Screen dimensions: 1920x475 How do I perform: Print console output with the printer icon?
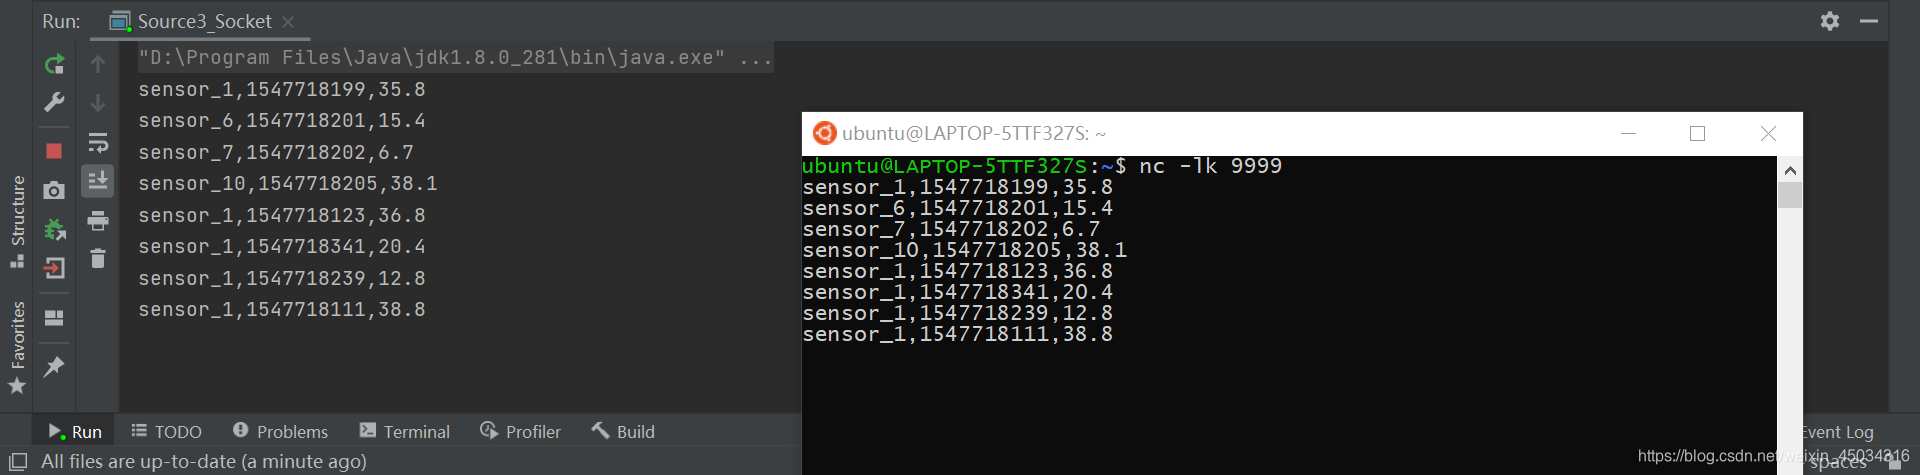tap(98, 221)
